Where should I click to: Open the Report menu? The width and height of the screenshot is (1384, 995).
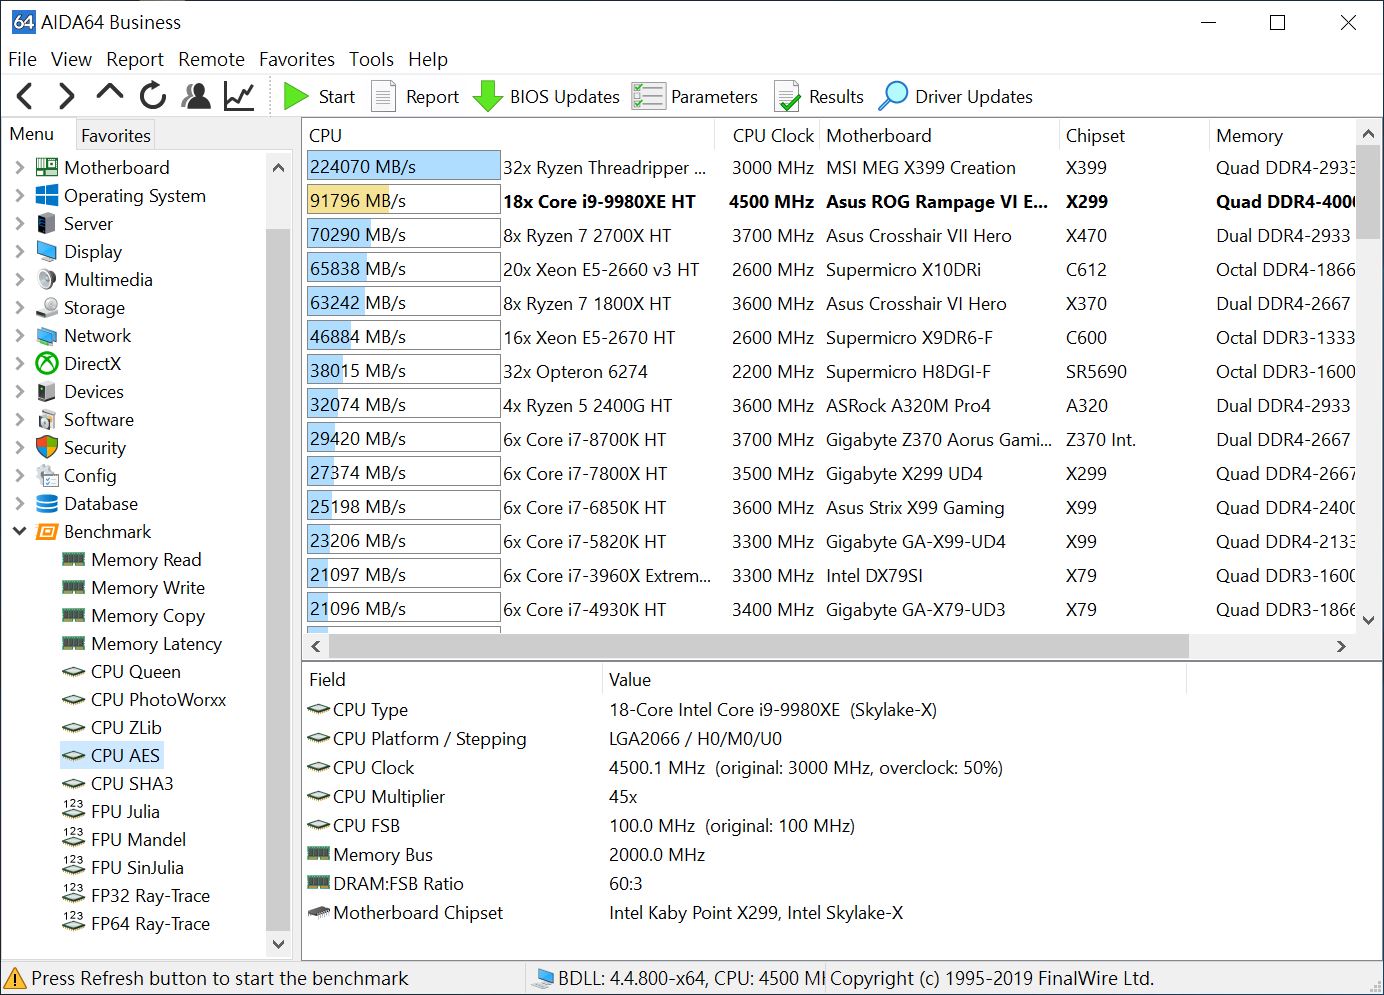coord(135,59)
